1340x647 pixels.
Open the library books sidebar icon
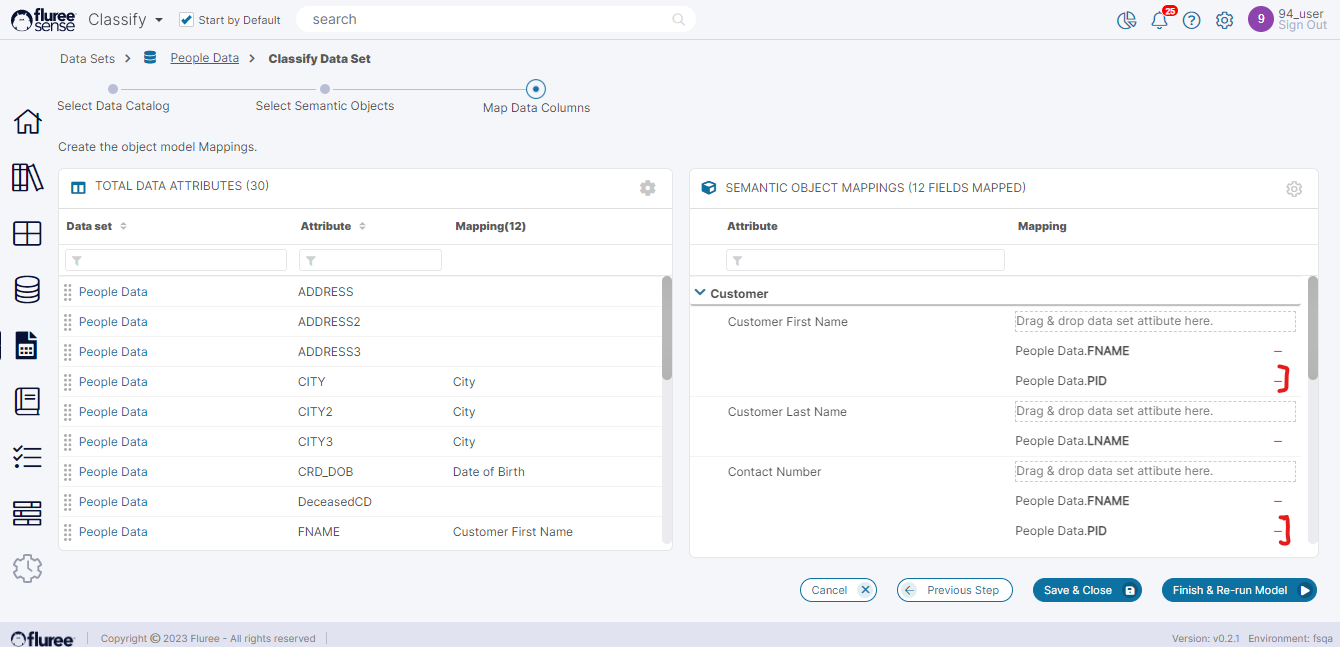(27, 178)
